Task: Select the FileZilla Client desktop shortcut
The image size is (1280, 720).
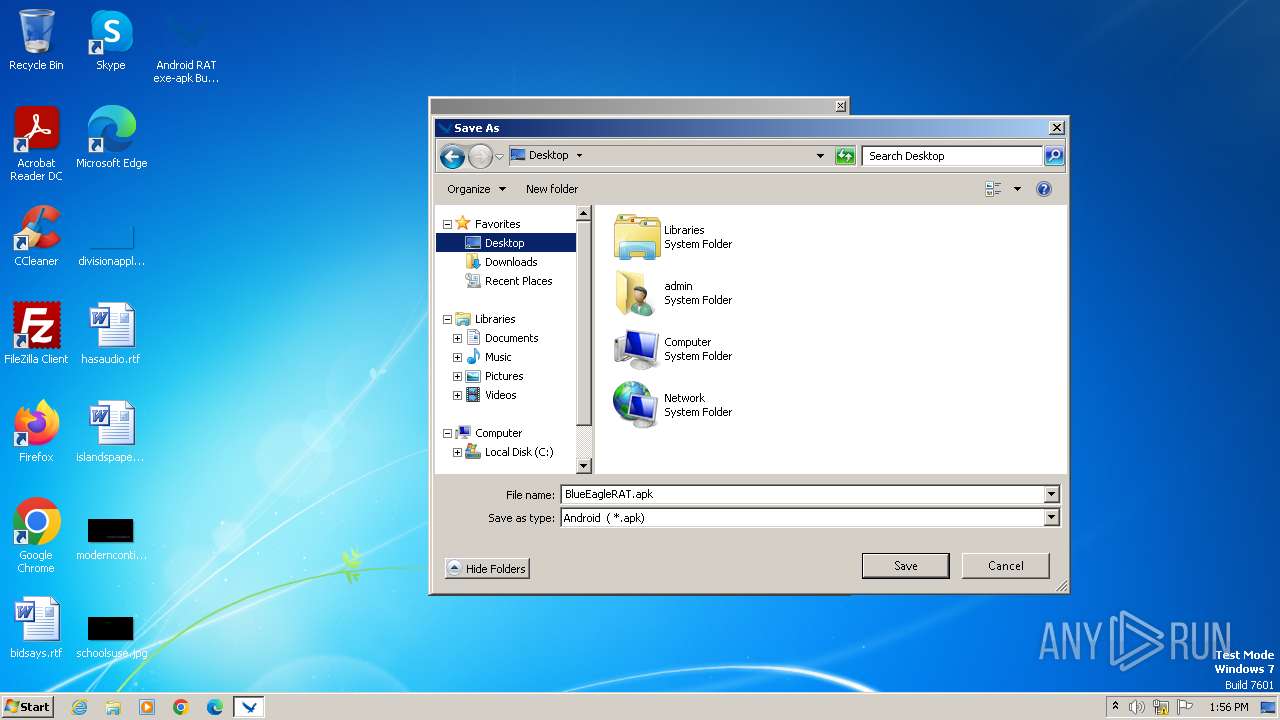Action: click(36, 334)
